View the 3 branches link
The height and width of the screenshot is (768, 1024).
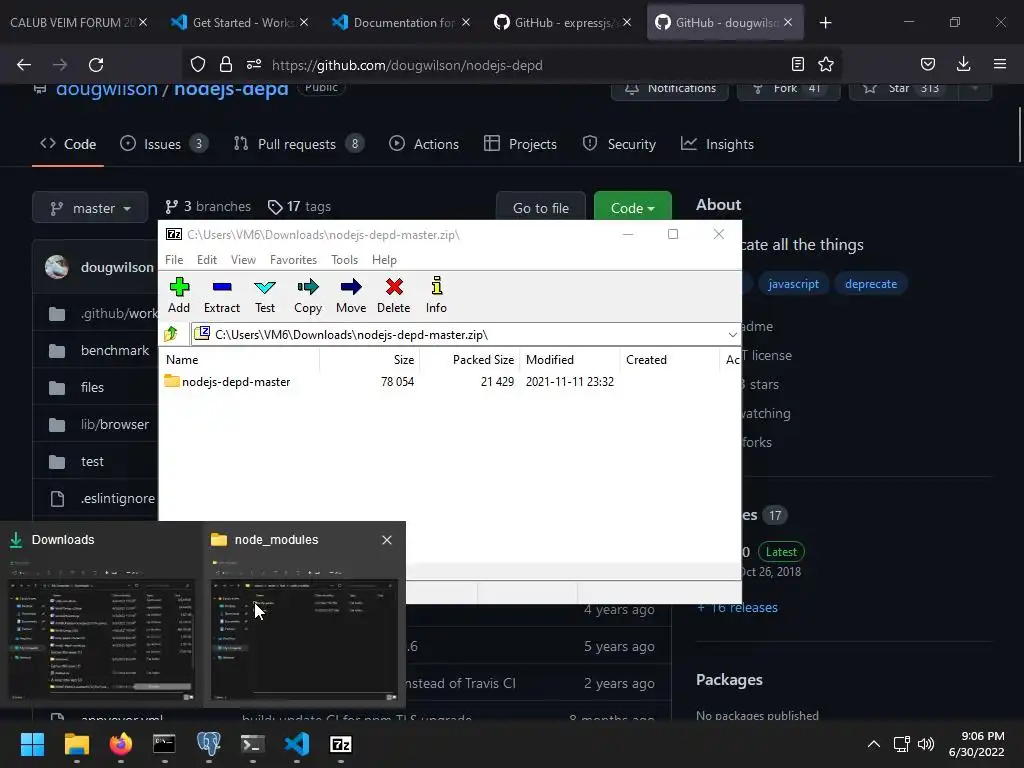208,206
